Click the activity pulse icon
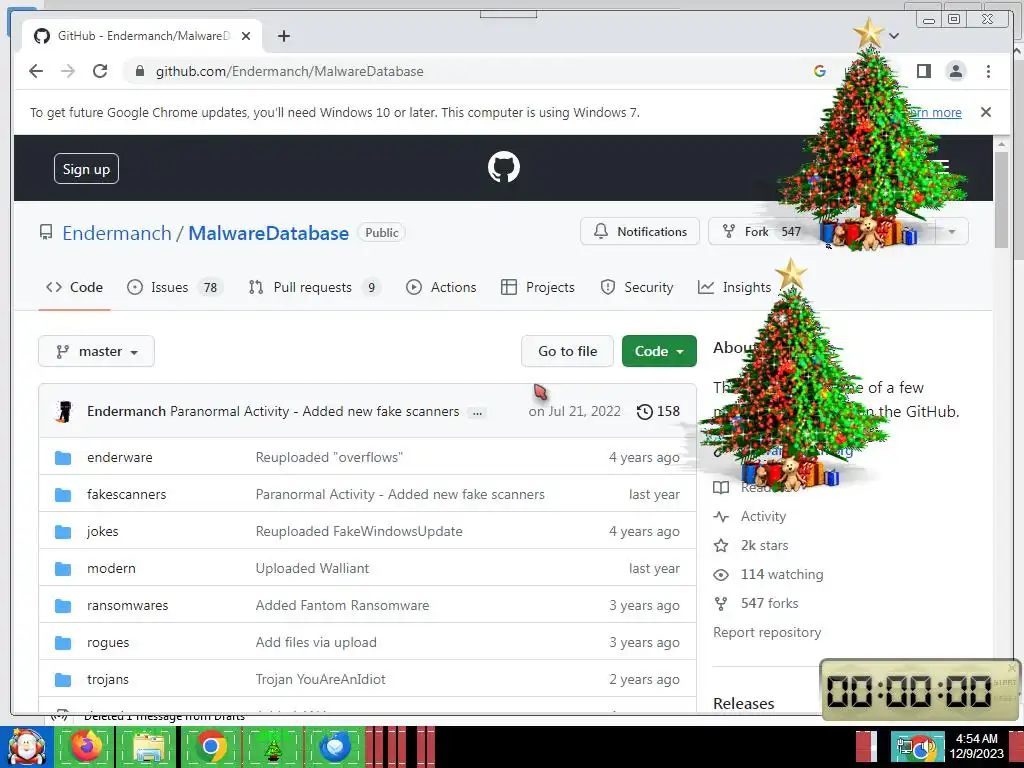Viewport: 1024px width, 768px height. (x=721, y=517)
